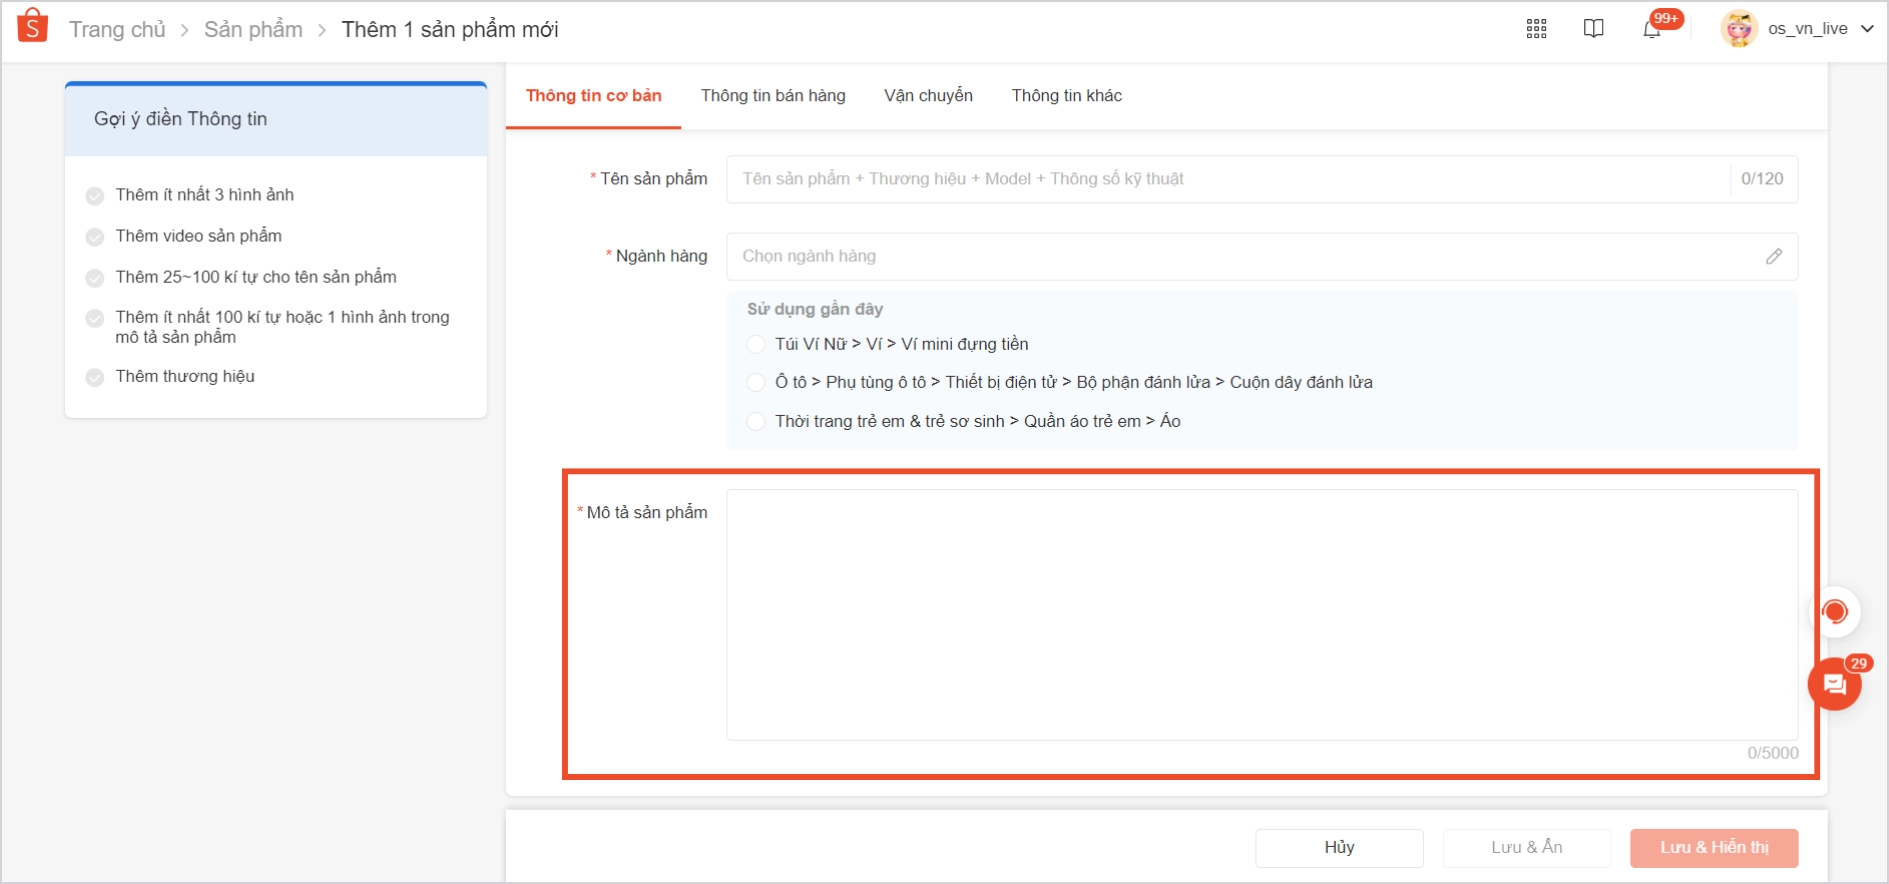Click the os_vn_live user avatar
The width and height of the screenshot is (1889, 884).
(x=1739, y=29)
